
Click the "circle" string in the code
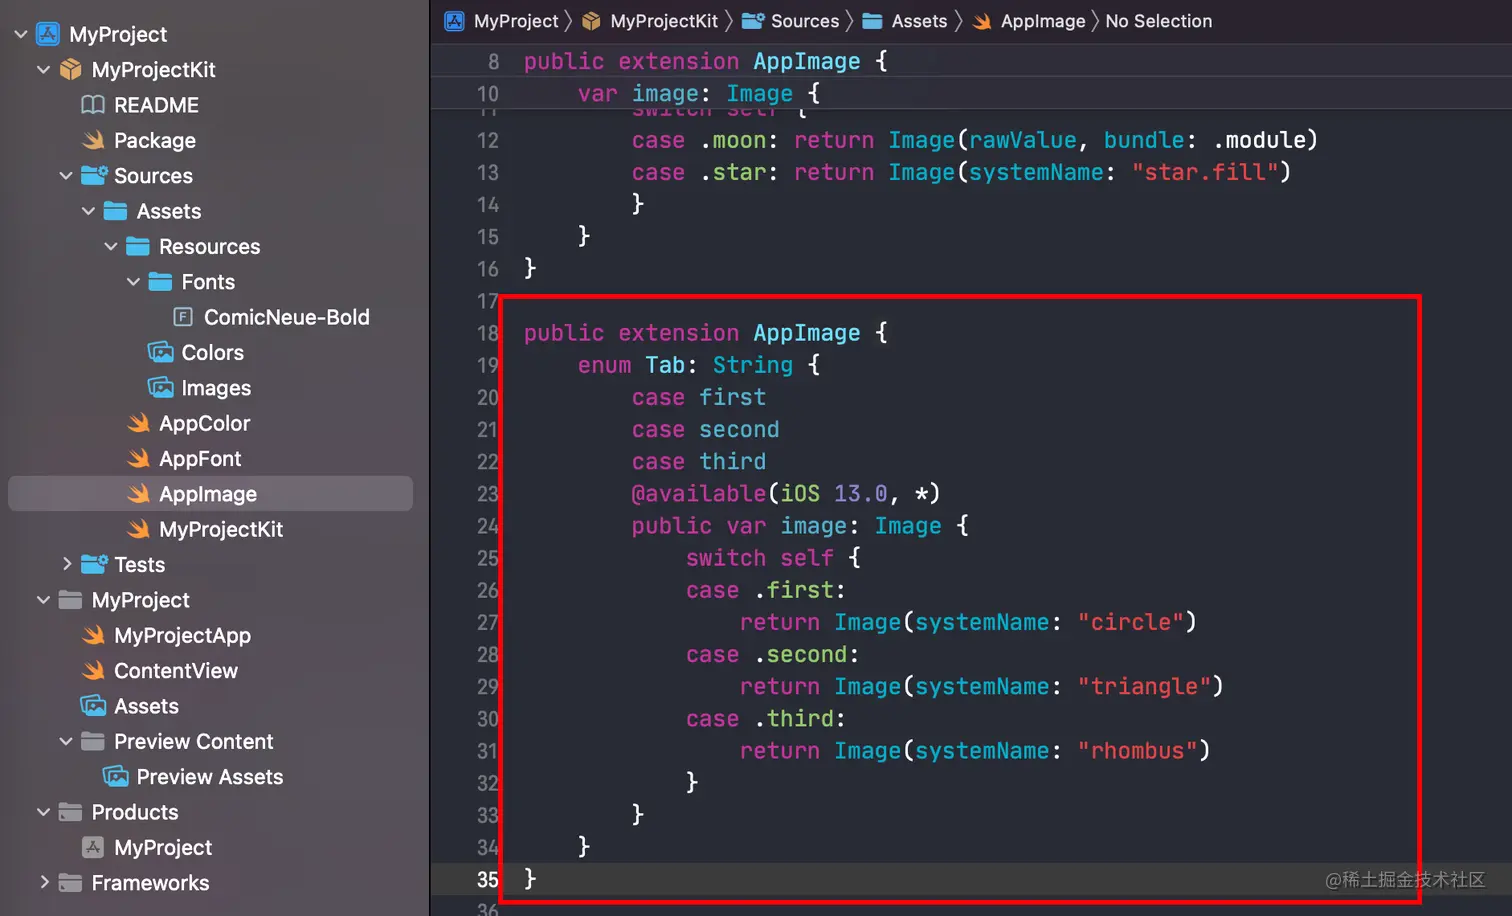click(x=1130, y=622)
